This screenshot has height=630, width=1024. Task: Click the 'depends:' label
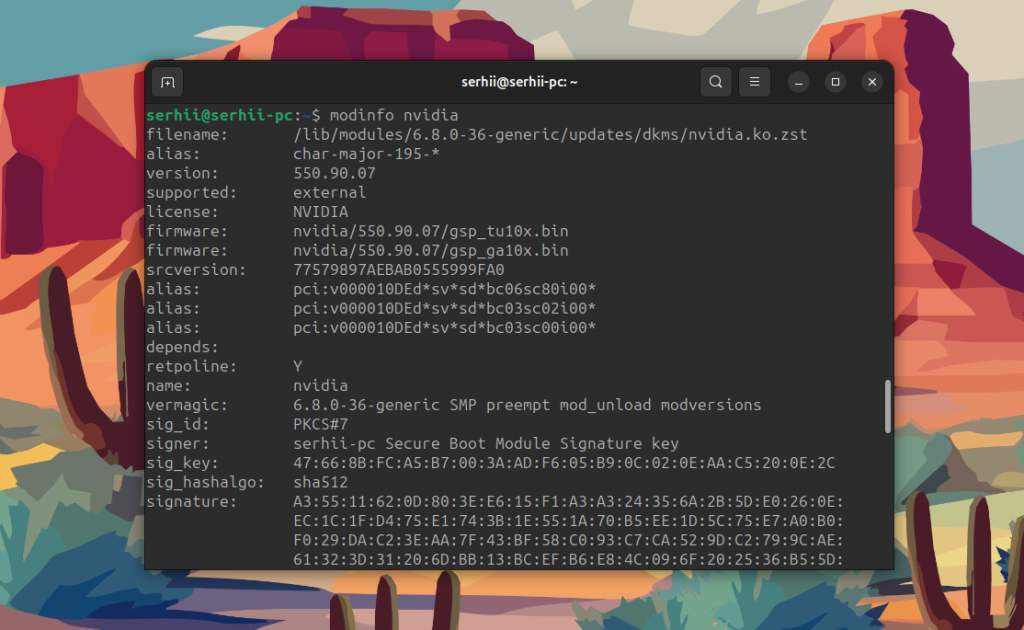[182, 347]
